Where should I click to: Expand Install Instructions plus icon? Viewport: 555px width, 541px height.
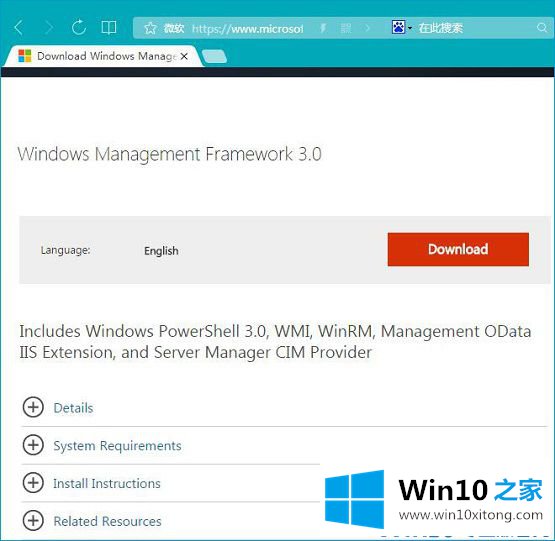[33, 483]
